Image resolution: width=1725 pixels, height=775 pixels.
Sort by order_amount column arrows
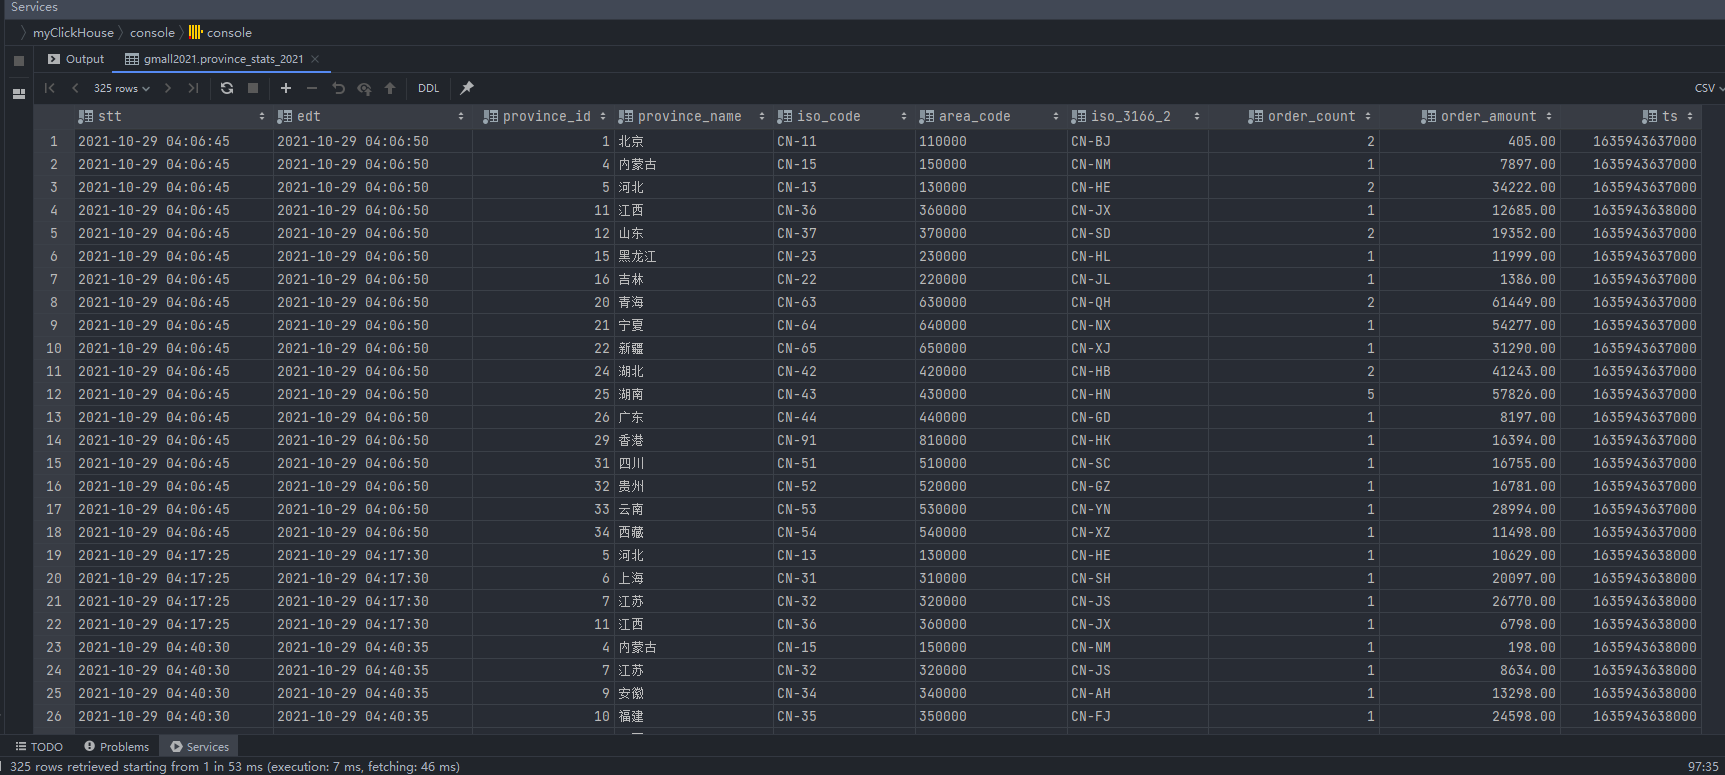(x=1549, y=117)
